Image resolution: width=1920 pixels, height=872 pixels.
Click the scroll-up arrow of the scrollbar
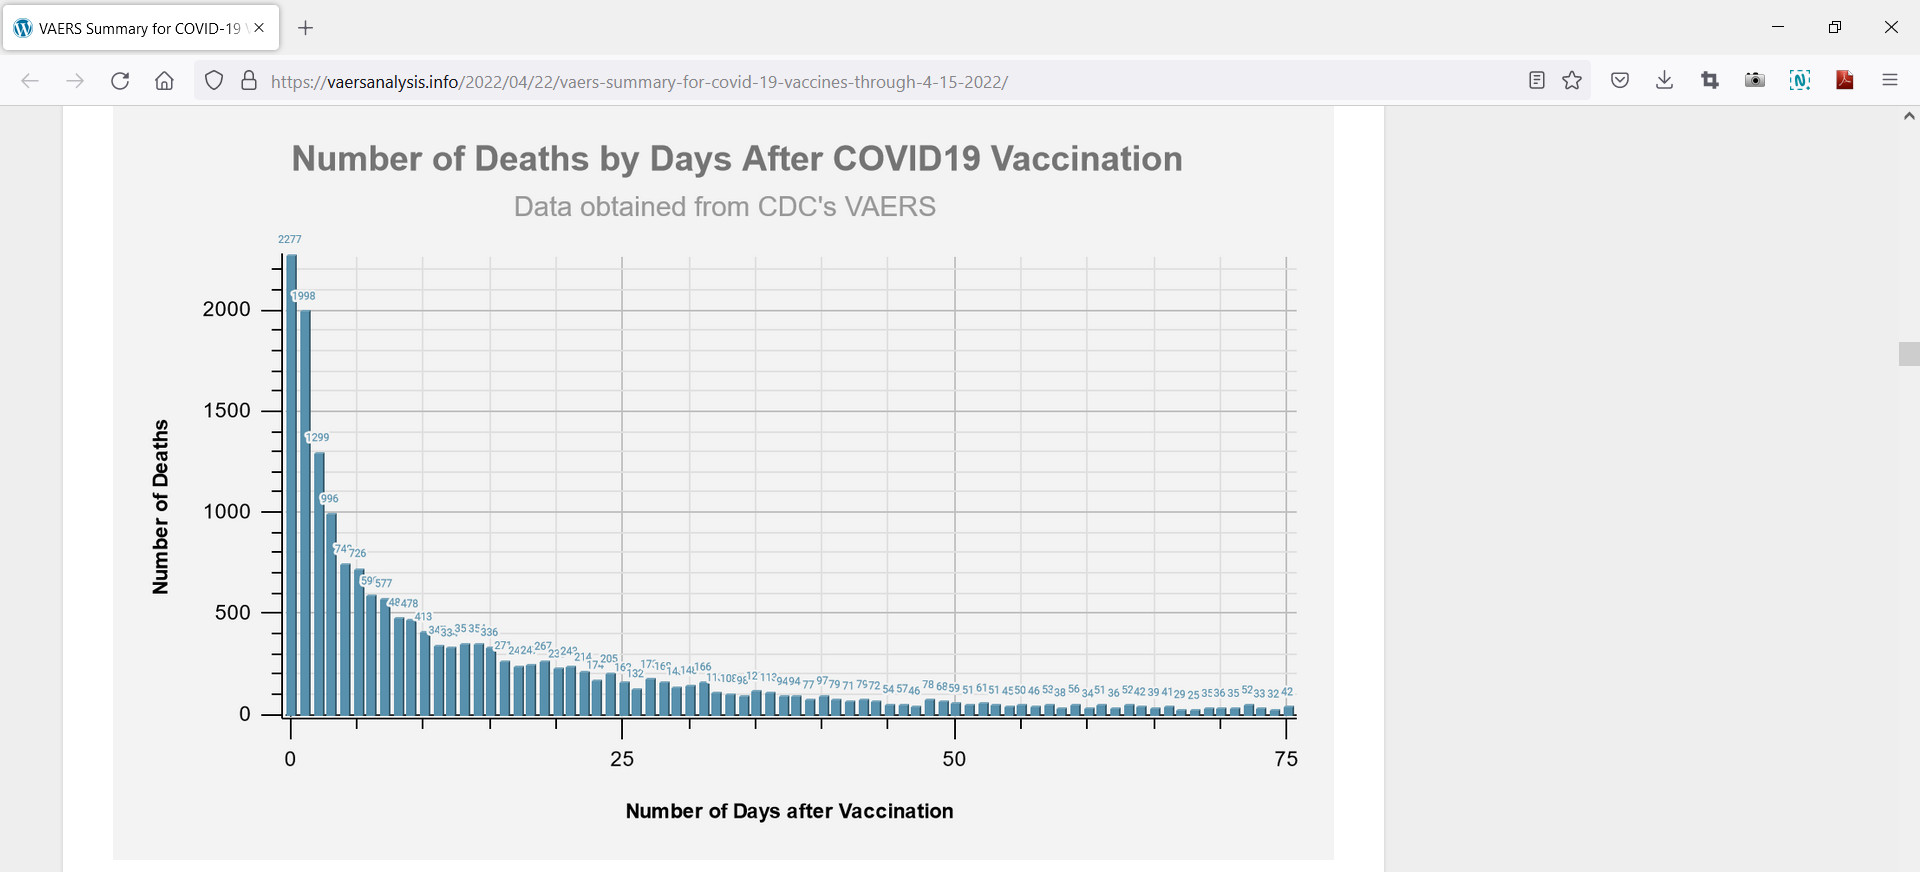point(1908,117)
